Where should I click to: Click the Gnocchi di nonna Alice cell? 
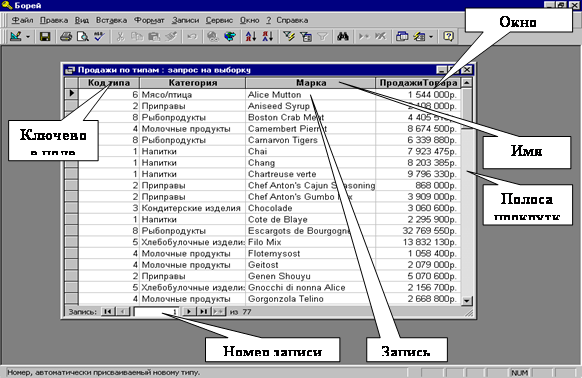click(x=310, y=287)
